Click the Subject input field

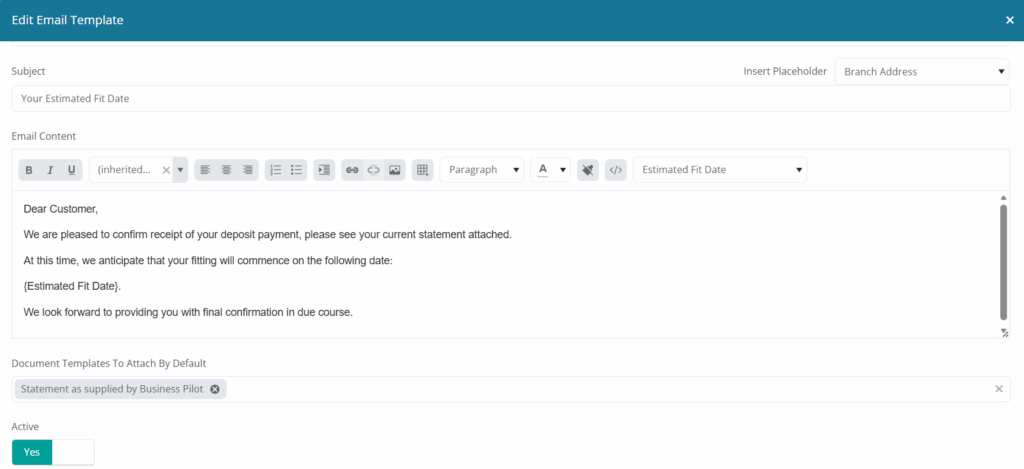[510, 99]
